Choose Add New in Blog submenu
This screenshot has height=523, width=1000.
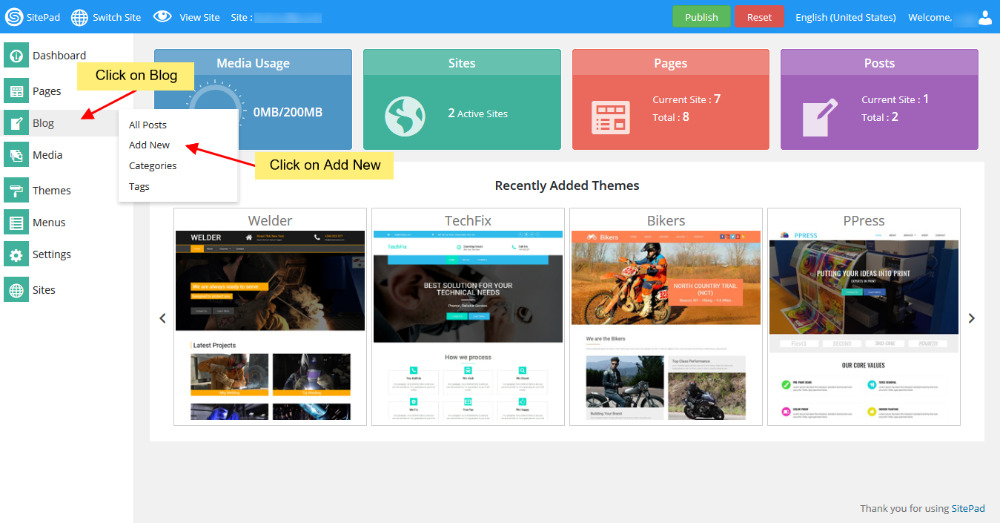click(149, 145)
